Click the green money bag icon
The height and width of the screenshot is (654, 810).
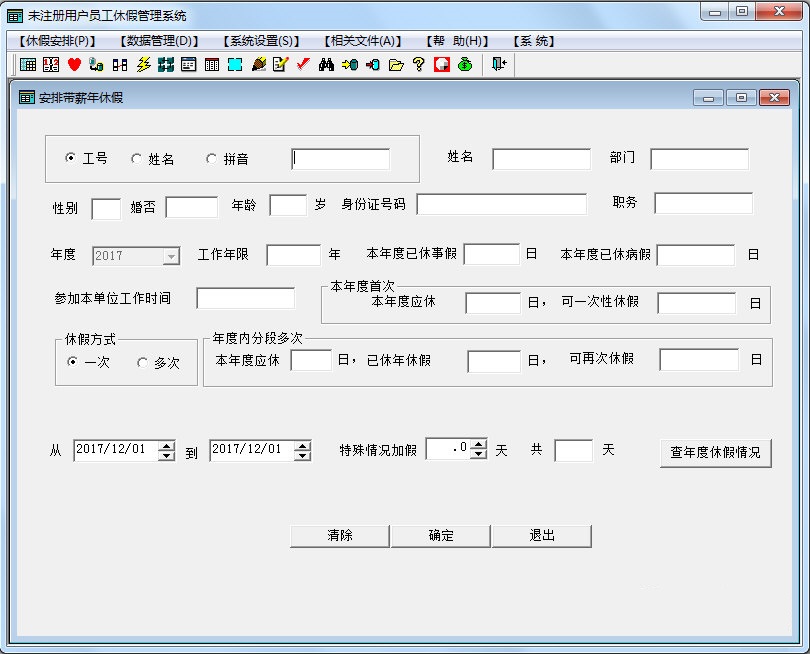click(465, 65)
